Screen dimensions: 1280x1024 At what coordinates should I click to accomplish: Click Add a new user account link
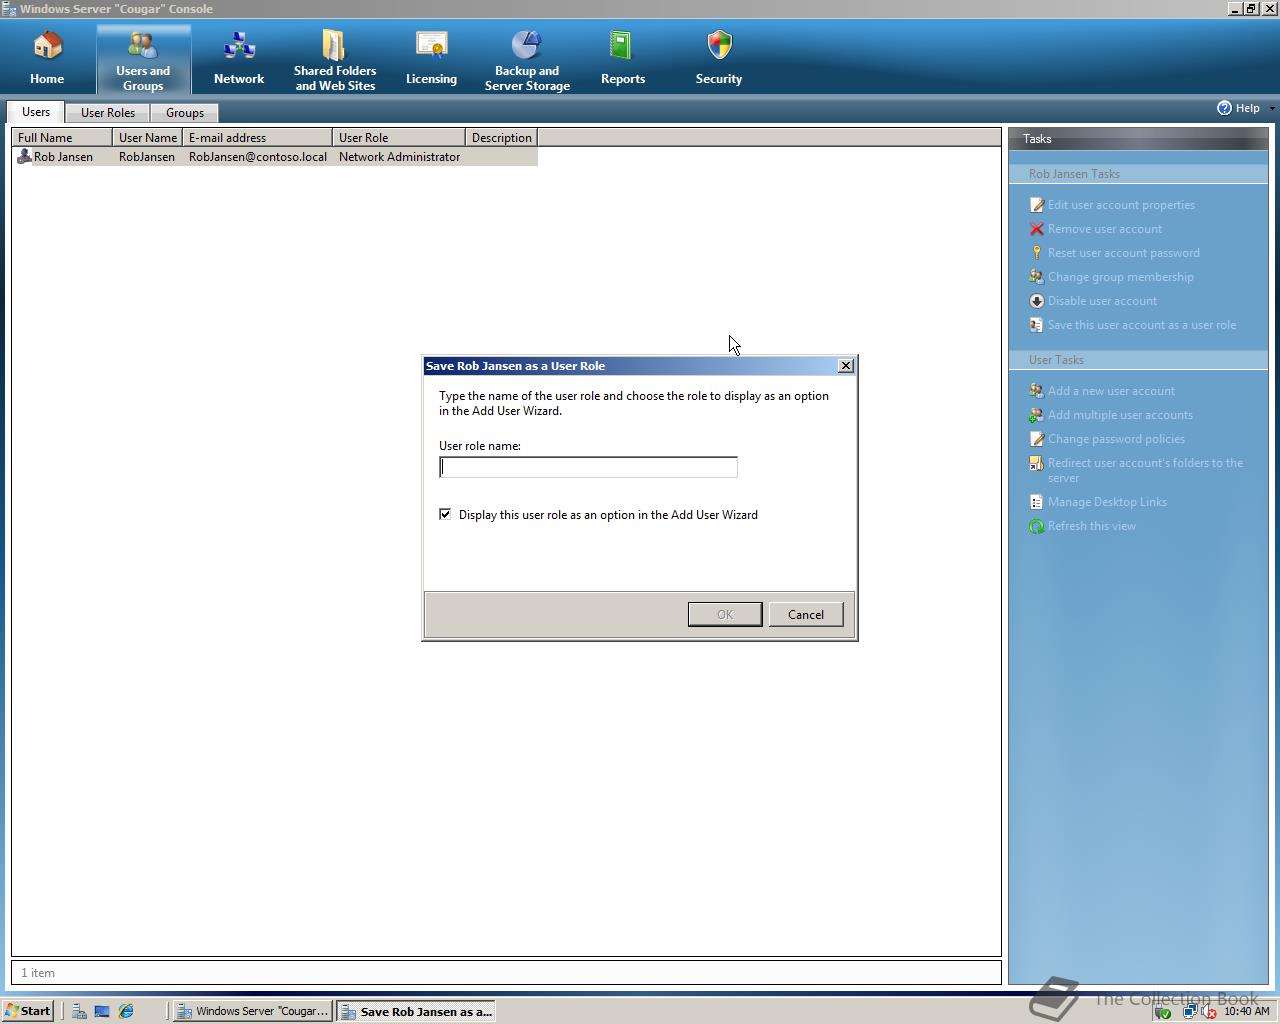click(1111, 391)
